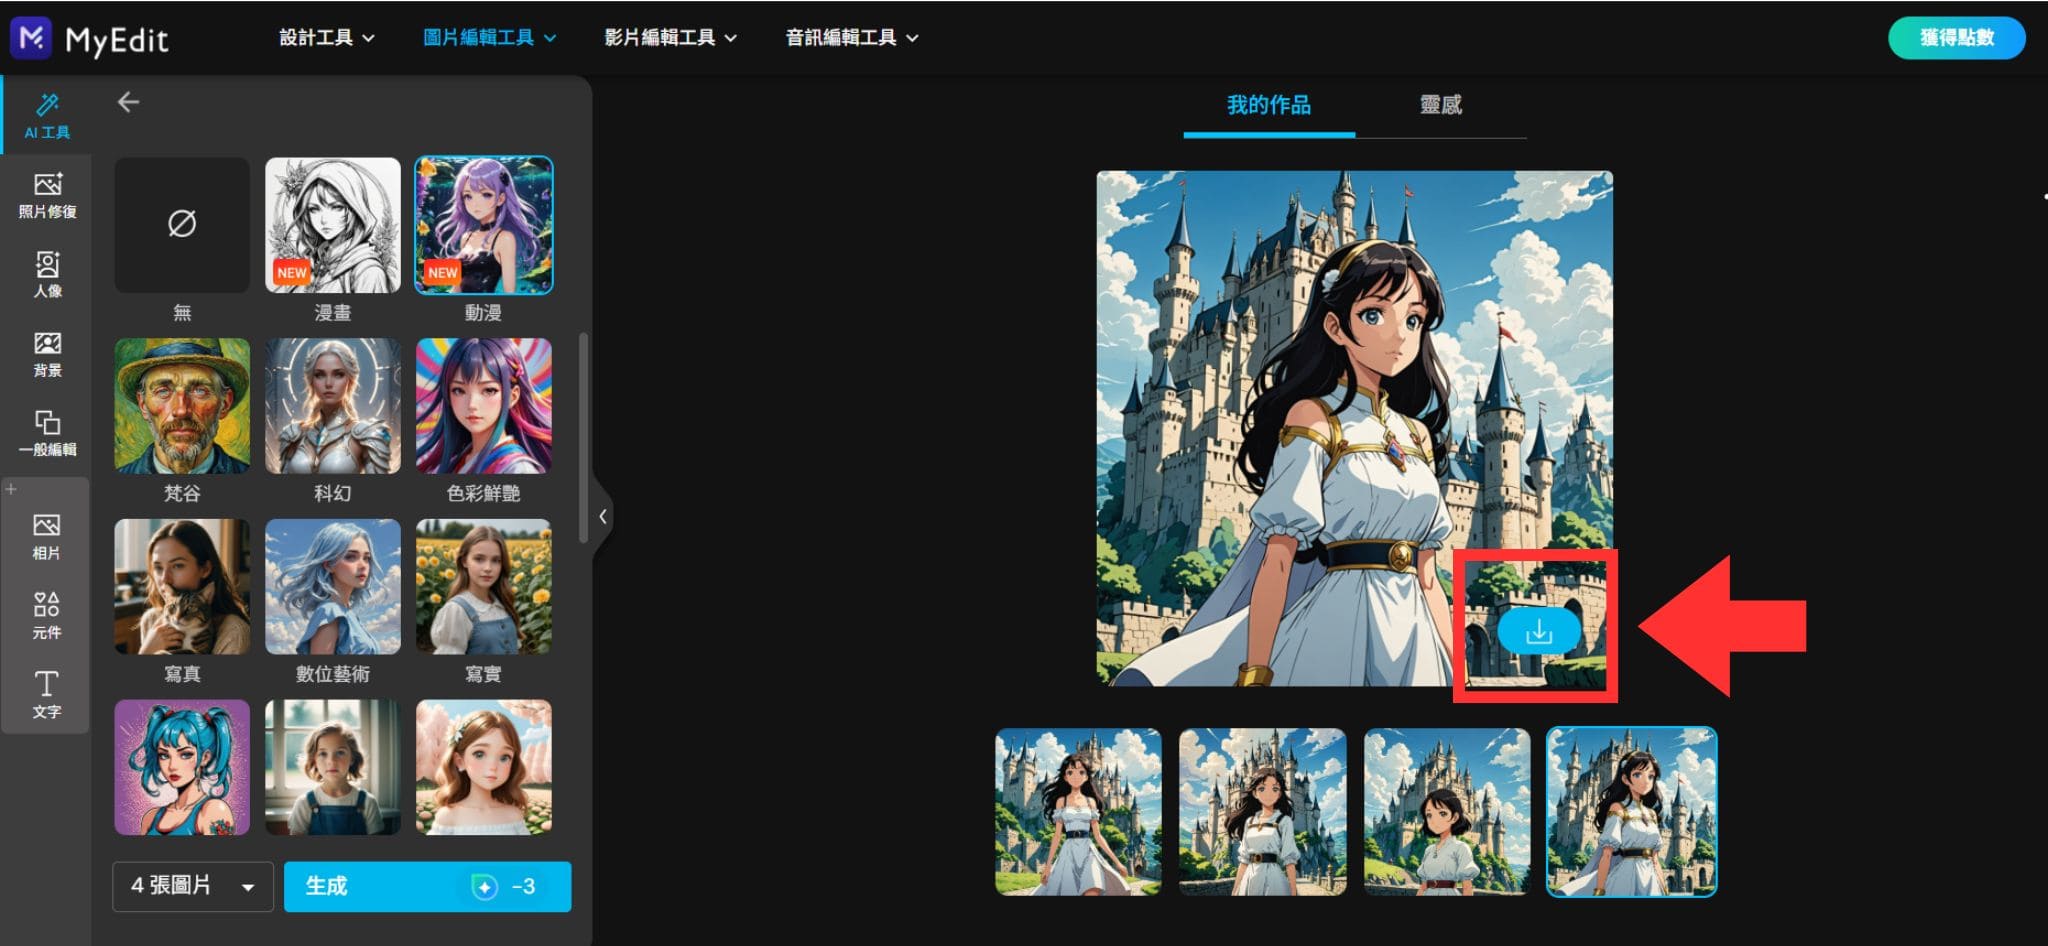Image resolution: width=2048 pixels, height=946 pixels.
Task: Open the 4 張圖片 image count dropdown
Action: pos(193,887)
